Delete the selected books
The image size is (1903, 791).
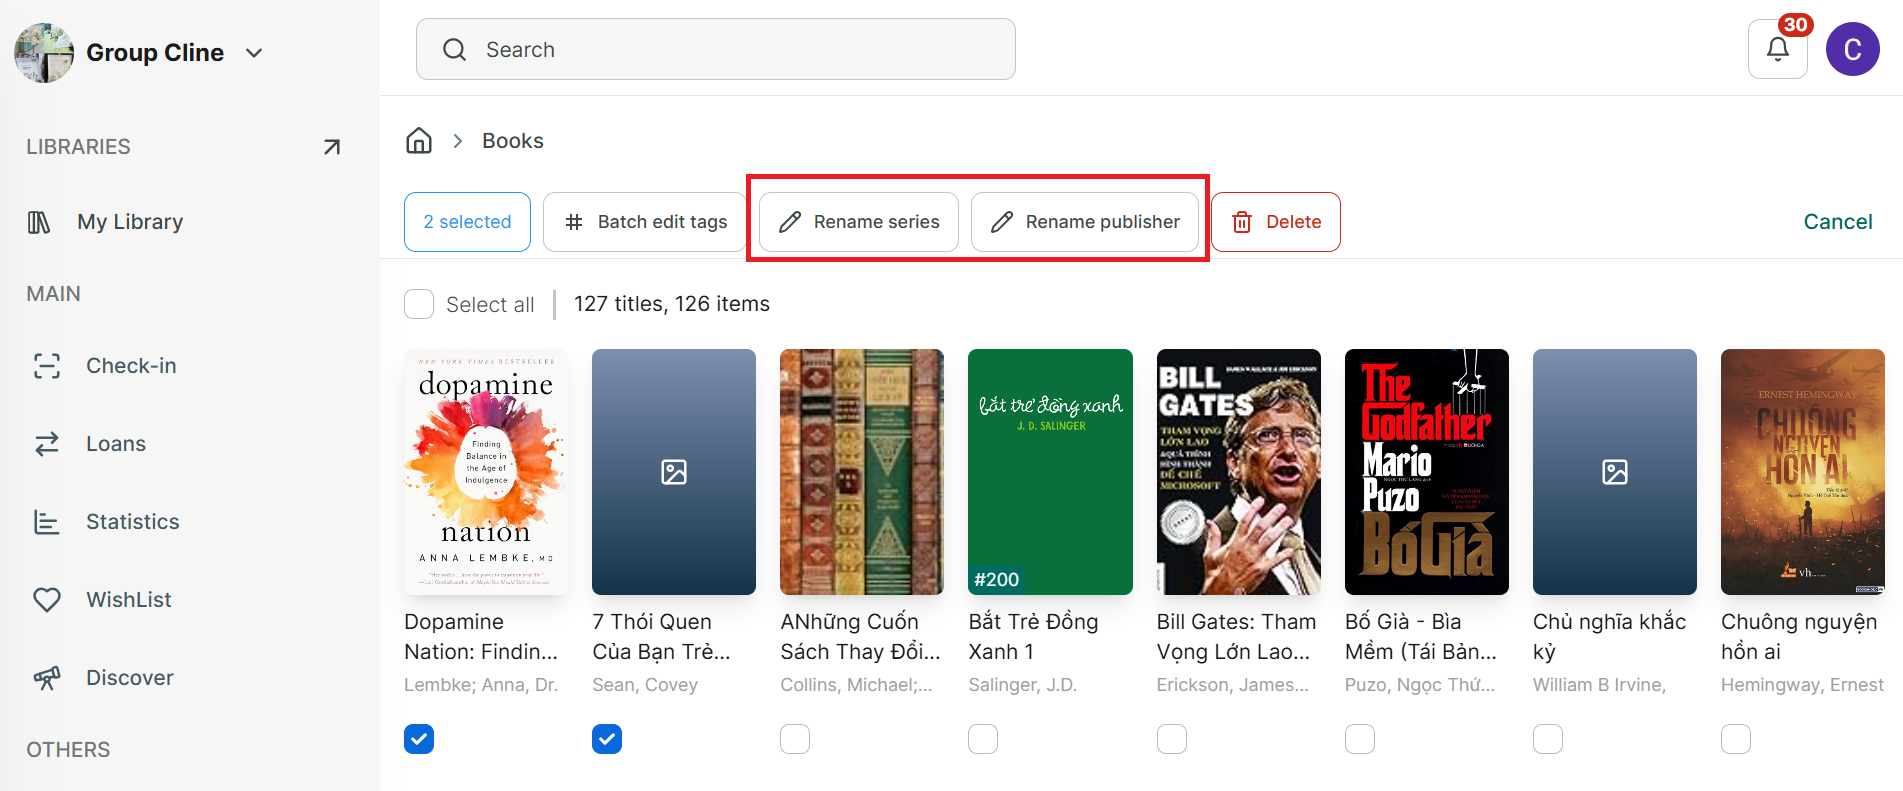(x=1276, y=222)
